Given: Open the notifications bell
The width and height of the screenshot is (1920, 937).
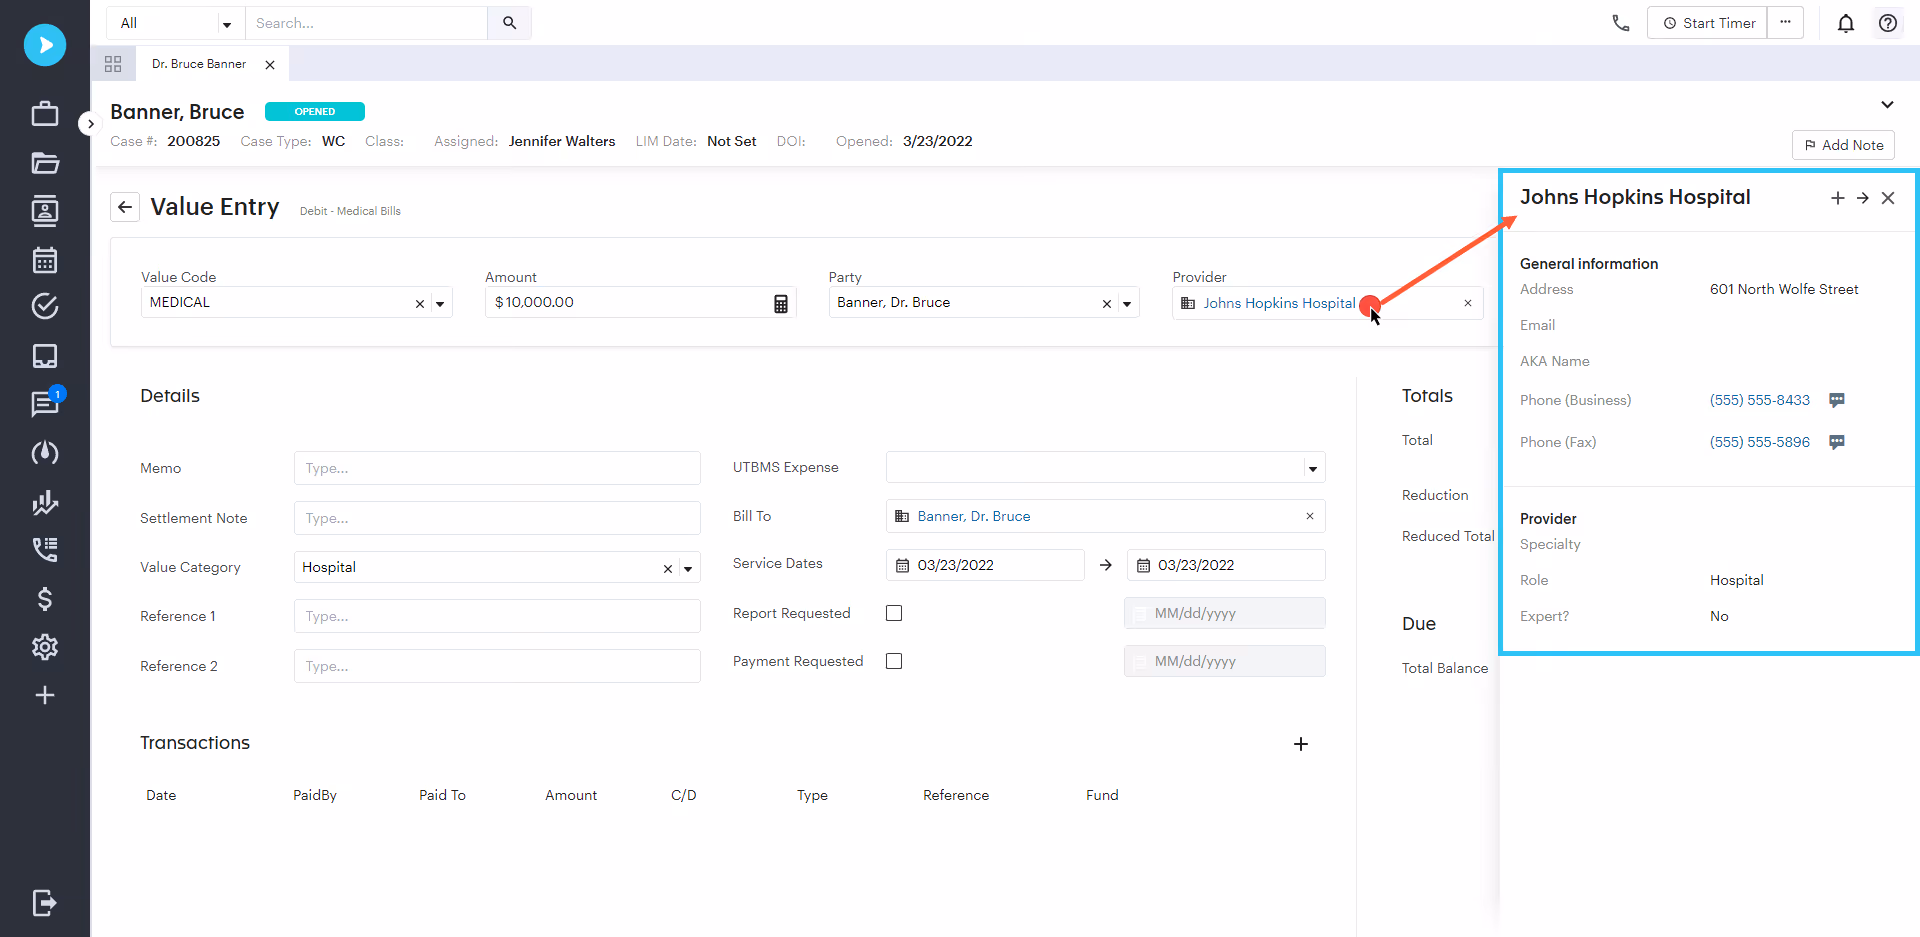Looking at the screenshot, I should 1846,23.
